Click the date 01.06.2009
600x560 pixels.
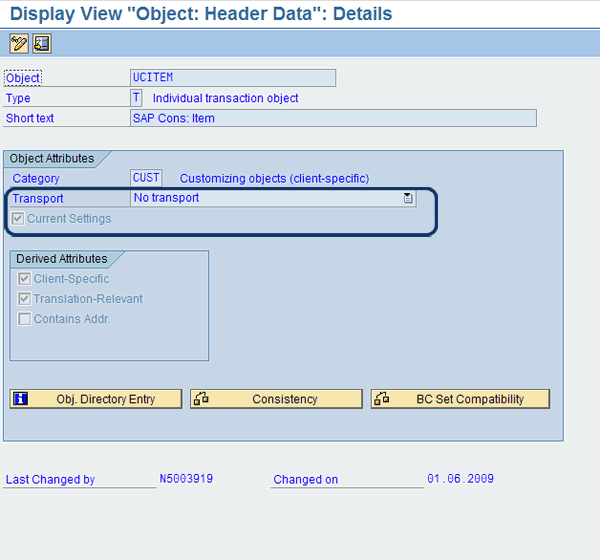[460, 479]
